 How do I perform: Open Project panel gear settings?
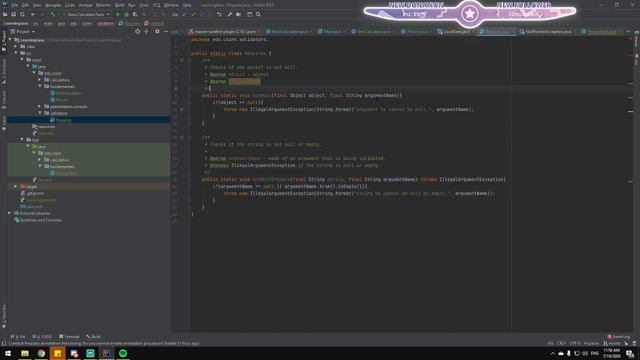[157, 31]
